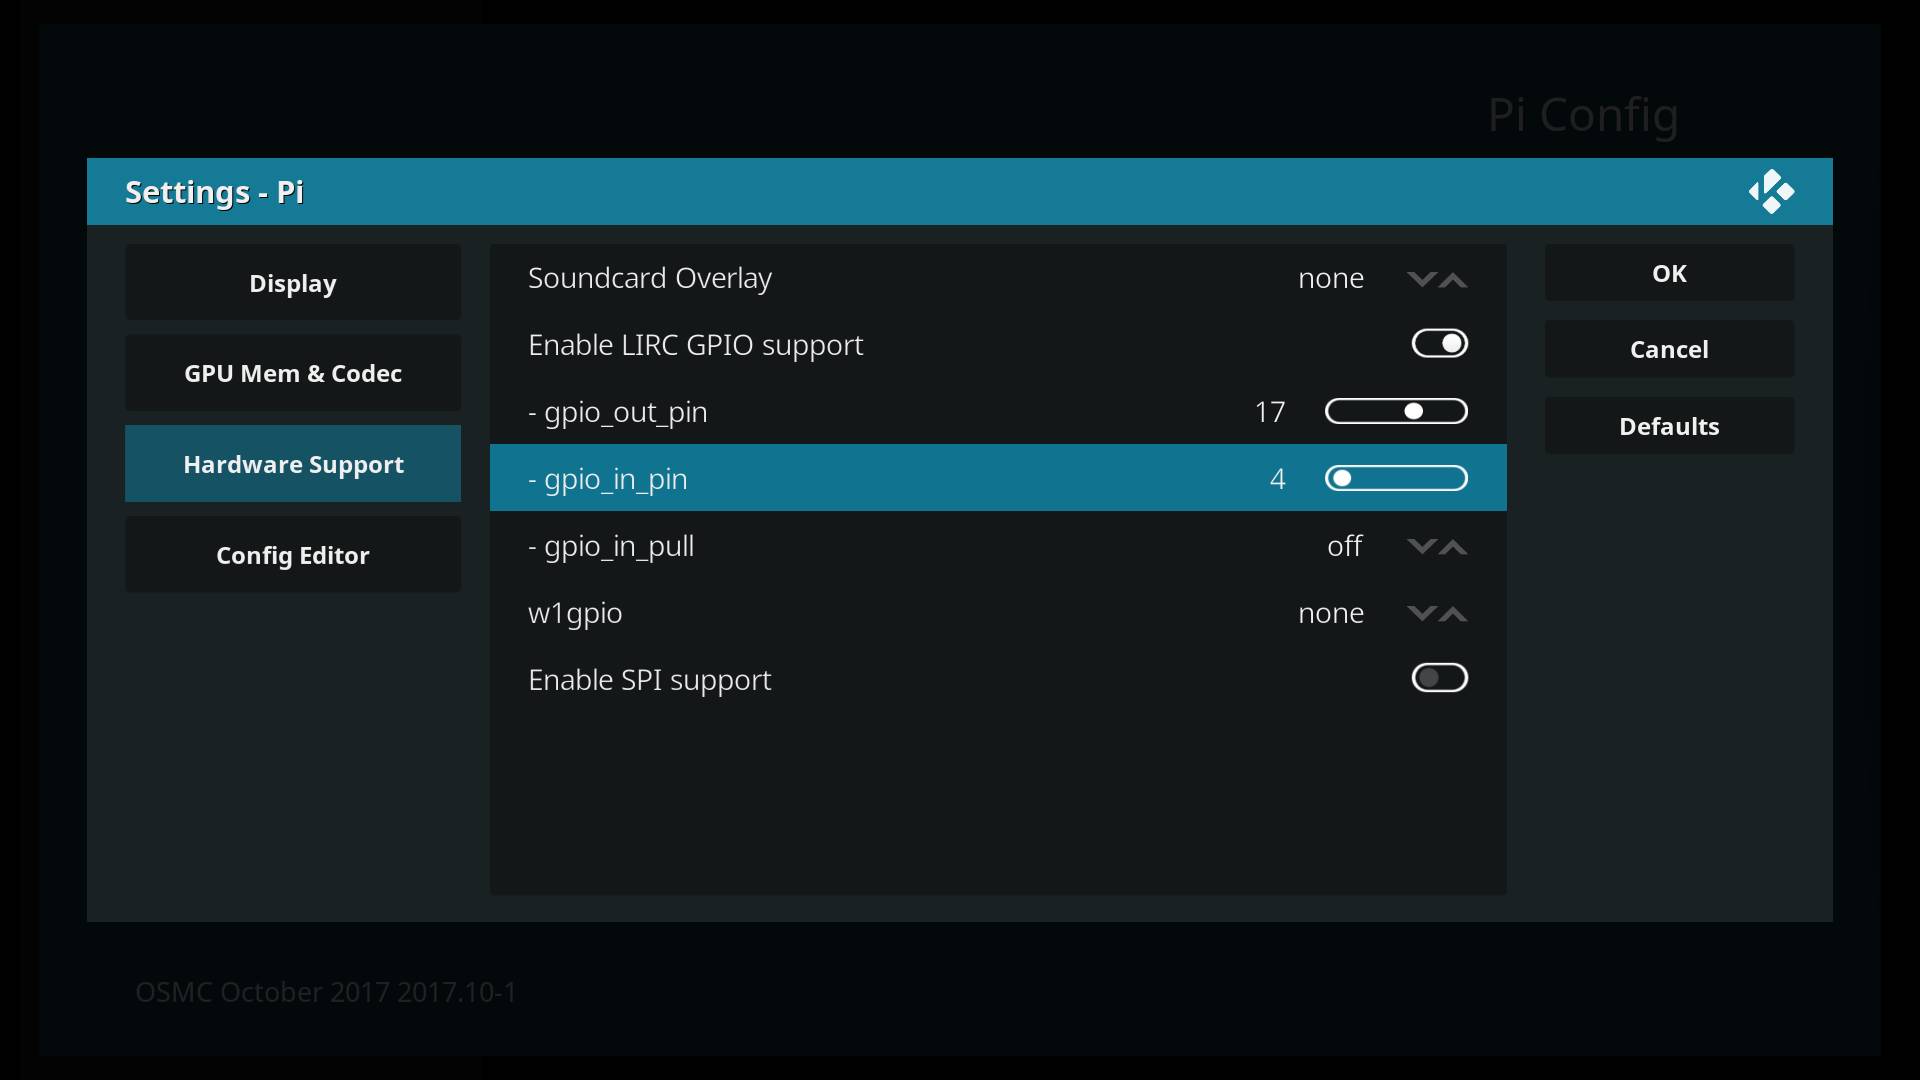This screenshot has height=1080, width=1920.
Task: Click down arrow for w1gpio
Action: pyautogui.click(x=1421, y=614)
